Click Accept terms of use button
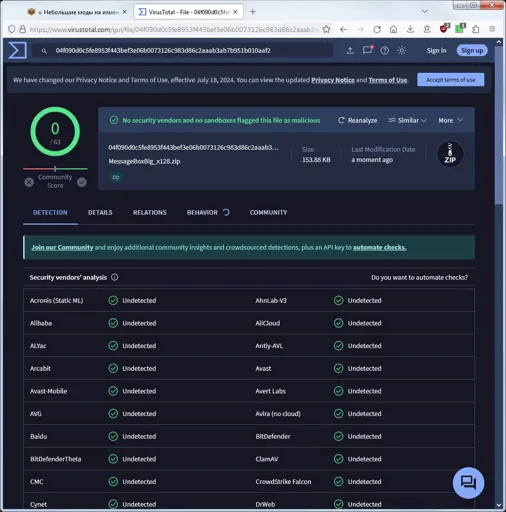 451,80
